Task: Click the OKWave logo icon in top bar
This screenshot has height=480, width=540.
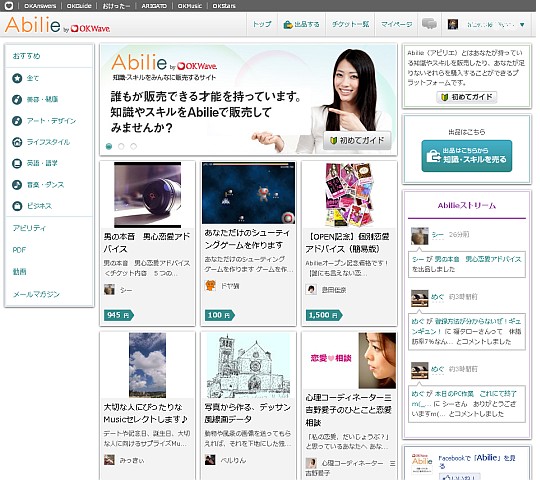Action: click(9, 6)
